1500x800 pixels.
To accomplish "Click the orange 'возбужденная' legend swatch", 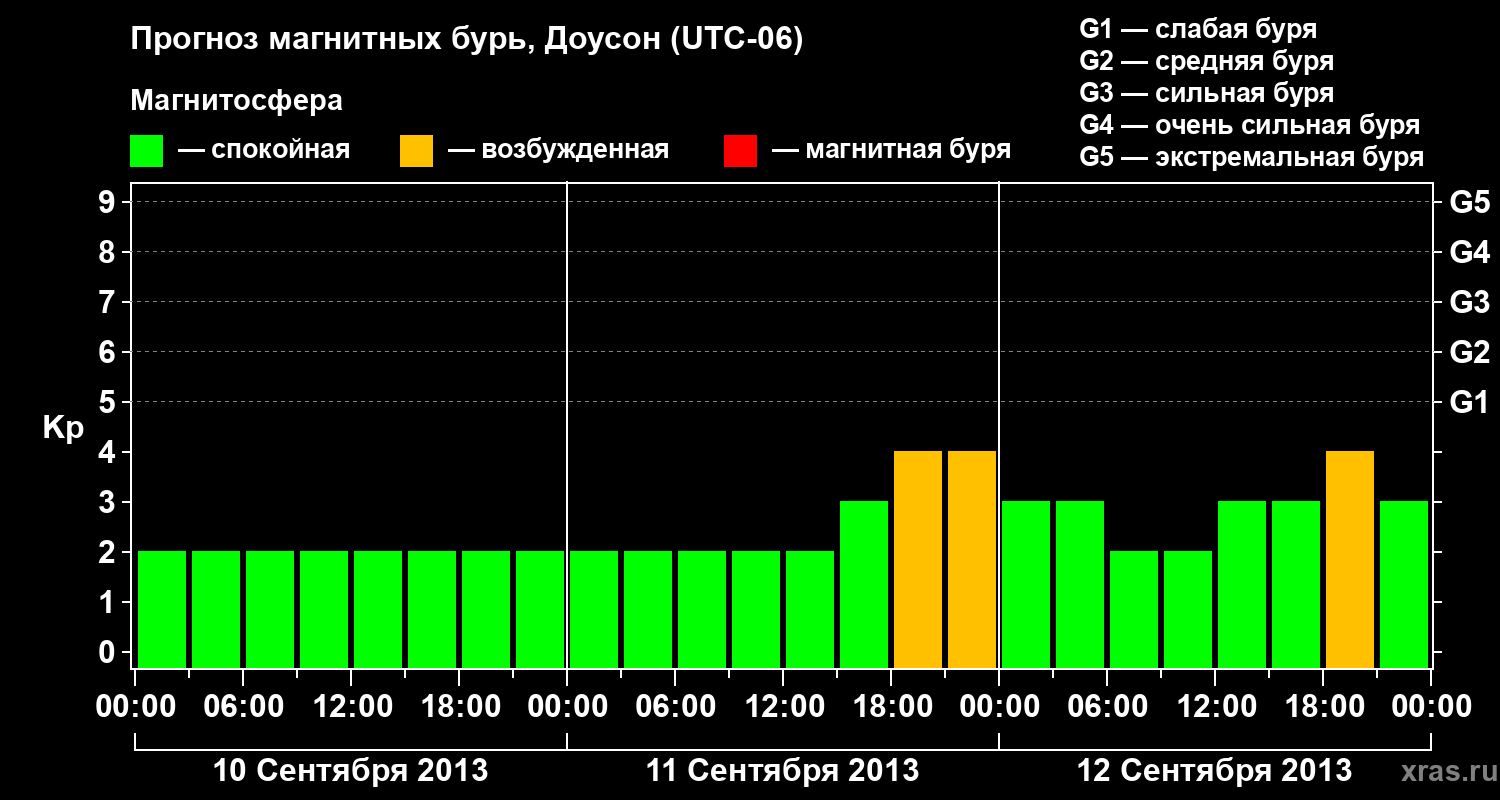I will click(x=416, y=151).
